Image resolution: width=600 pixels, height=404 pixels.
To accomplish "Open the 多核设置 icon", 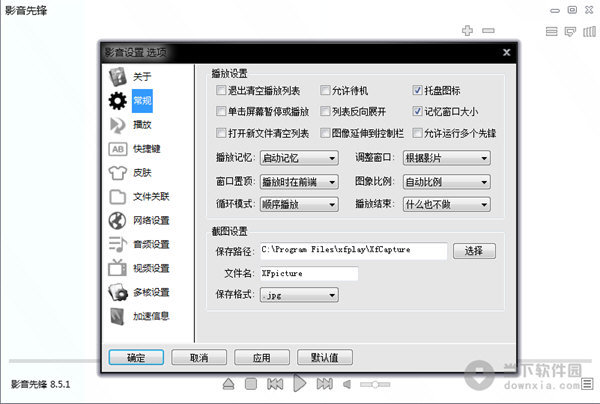I will coord(117,292).
